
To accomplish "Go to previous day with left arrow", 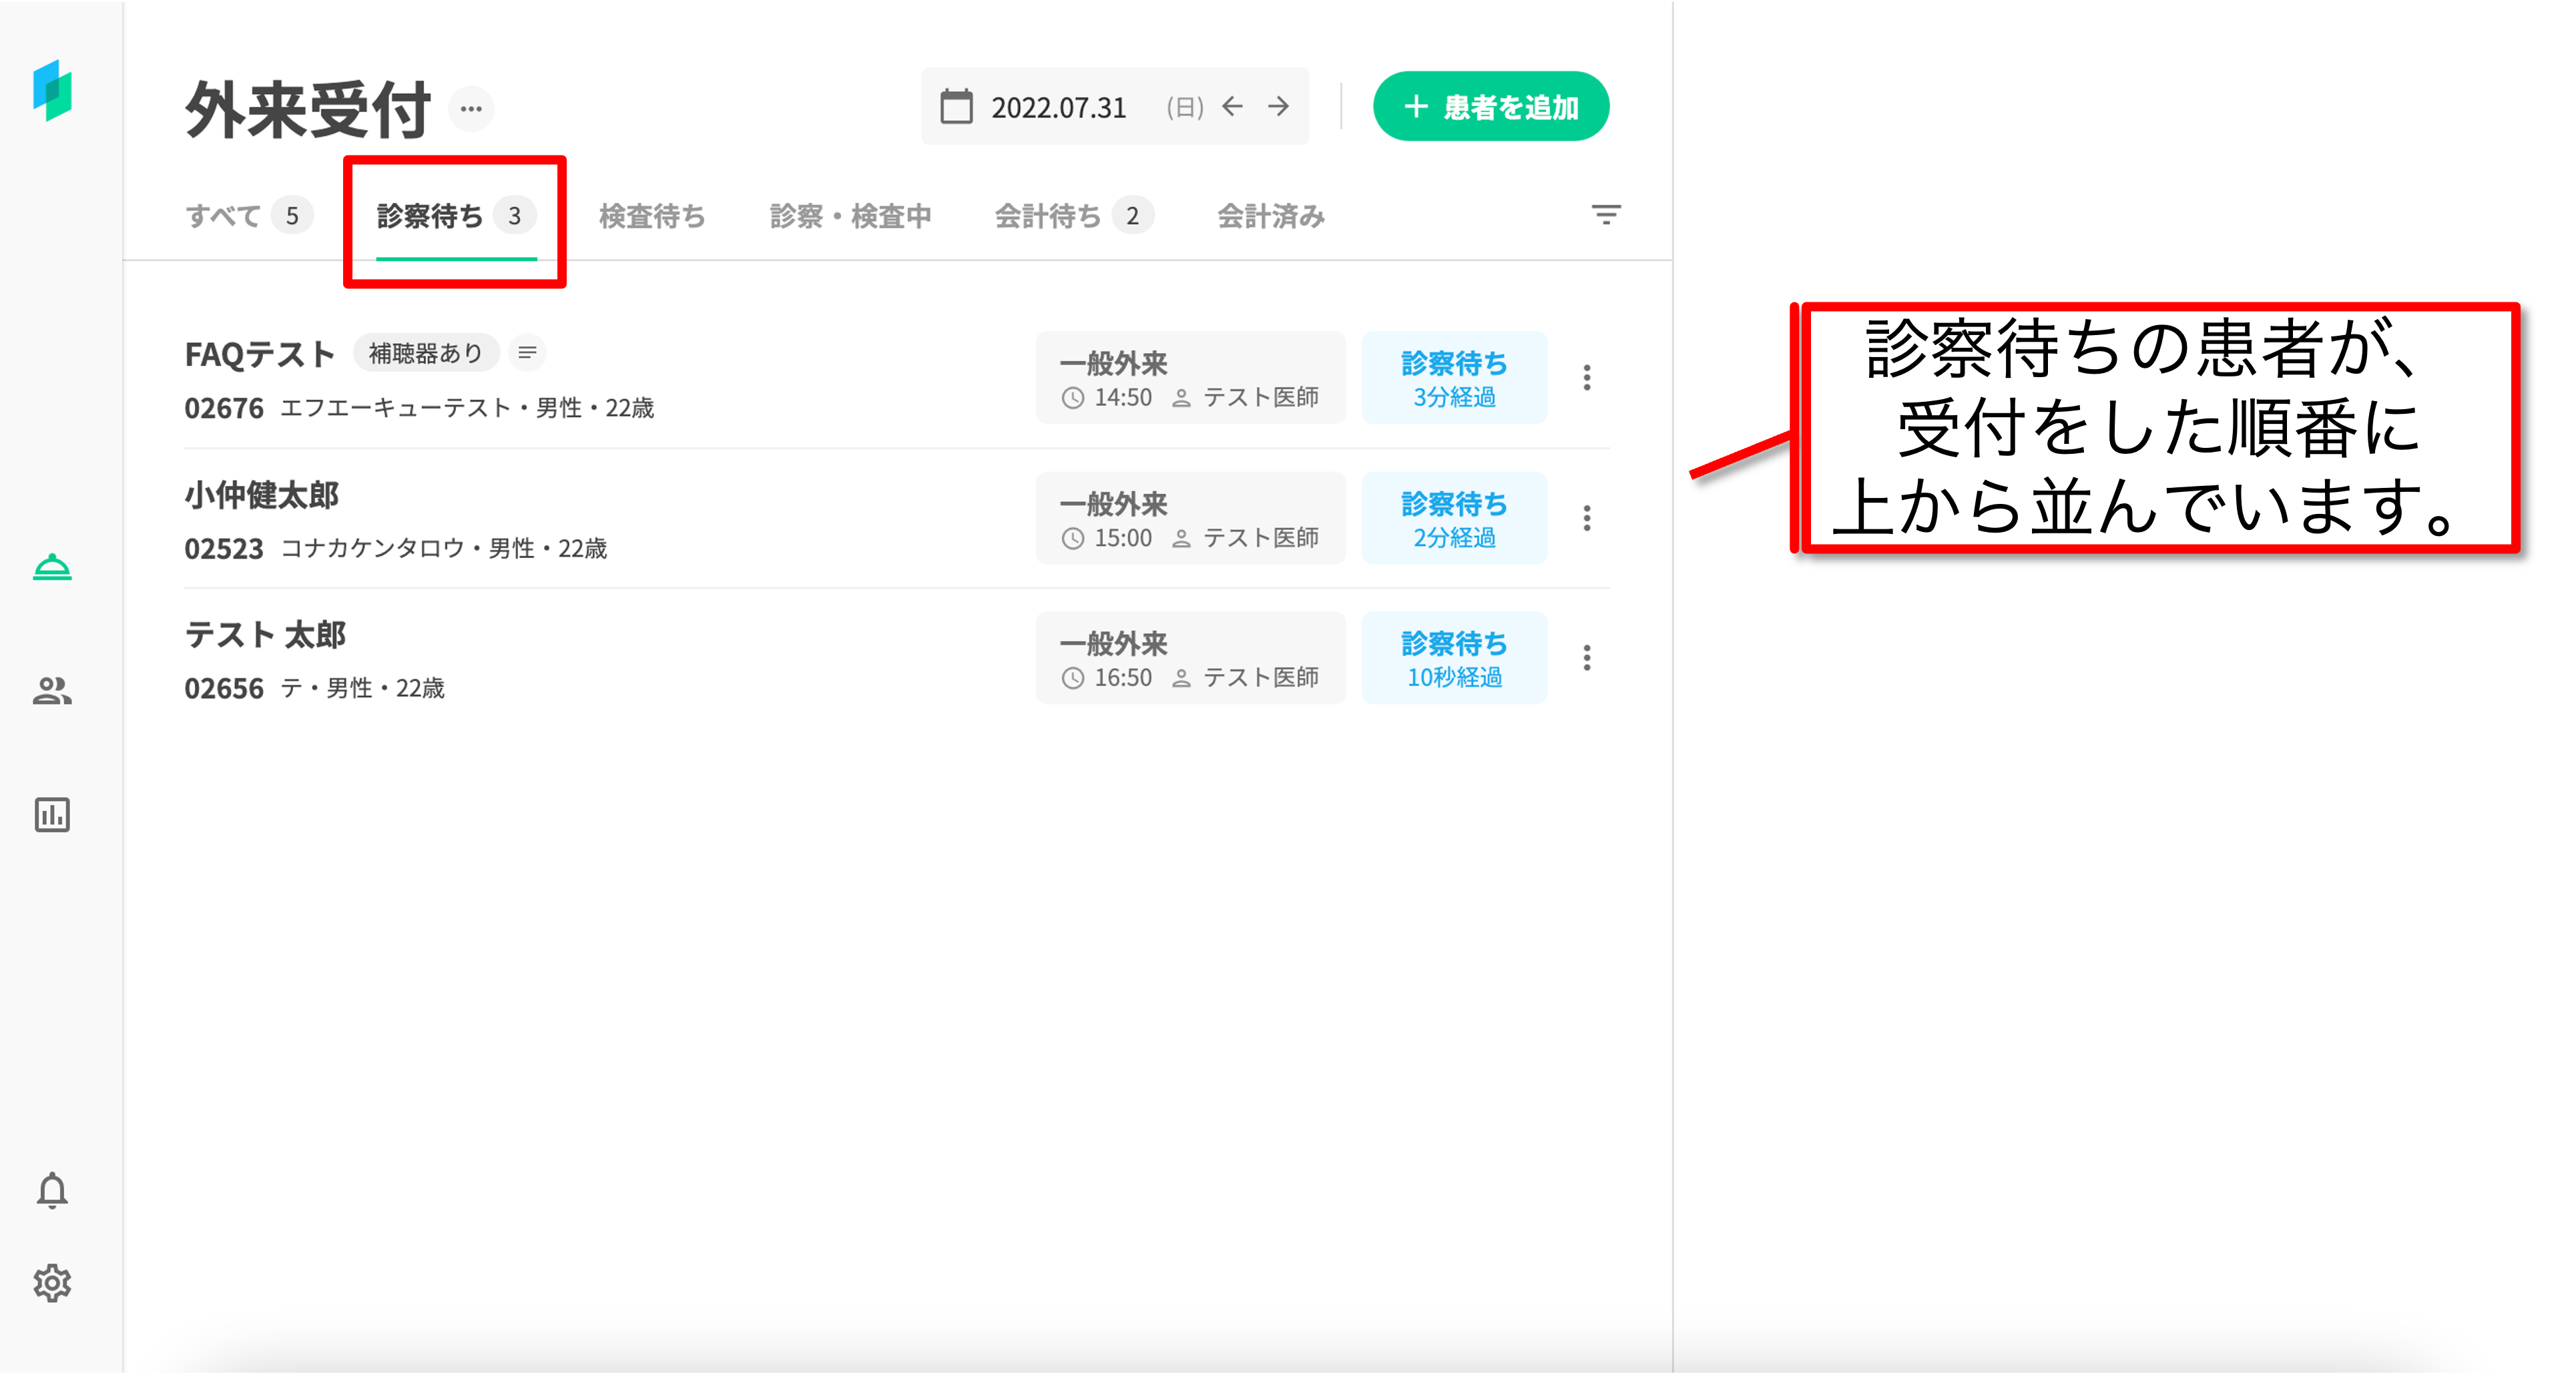I will [1232, 106].
